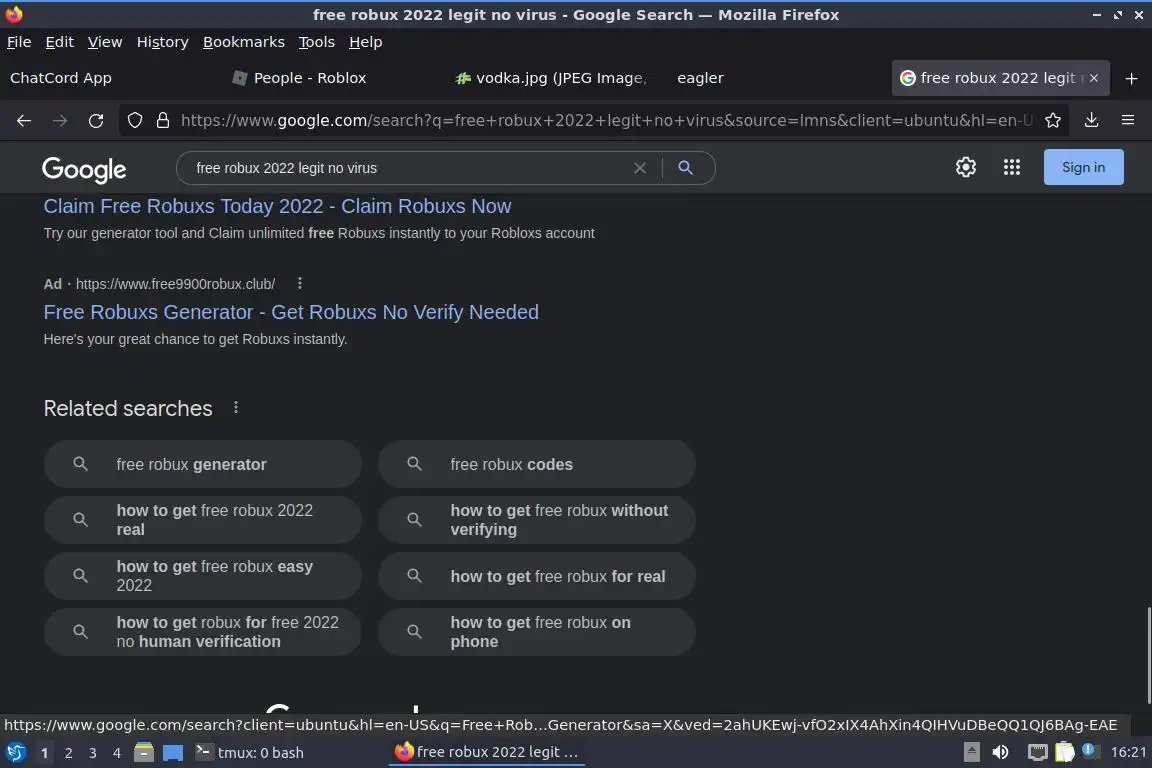Reload the current page
Screen dimensions: 1152x768
click(96, 121)
